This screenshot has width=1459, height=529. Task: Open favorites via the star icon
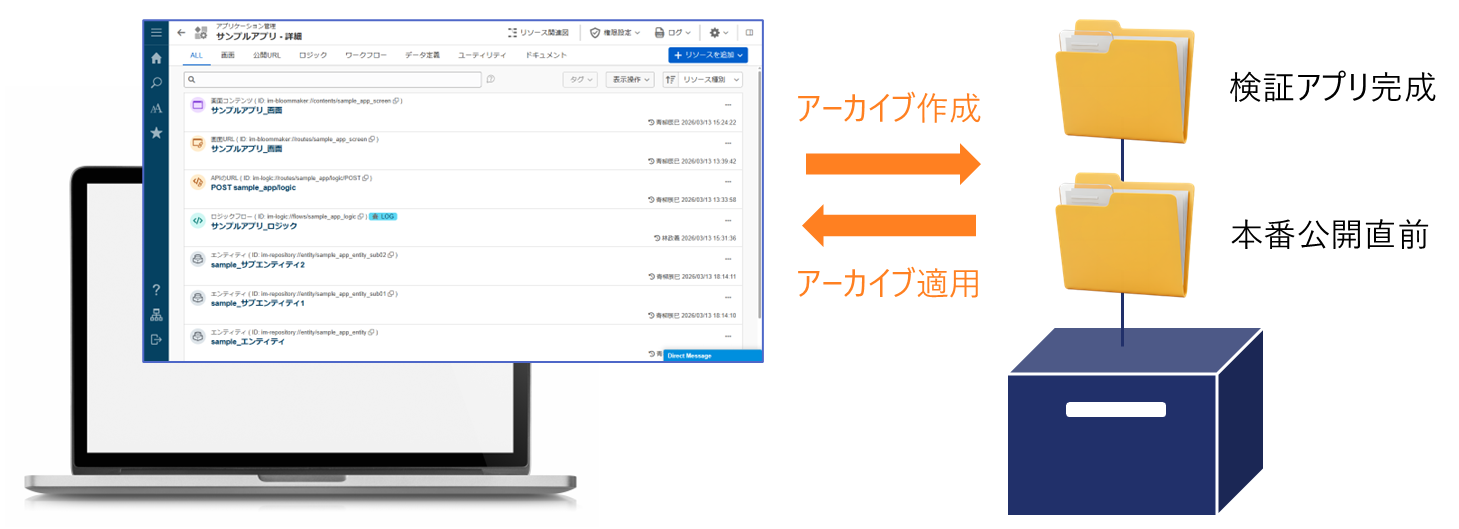point(156,132)
